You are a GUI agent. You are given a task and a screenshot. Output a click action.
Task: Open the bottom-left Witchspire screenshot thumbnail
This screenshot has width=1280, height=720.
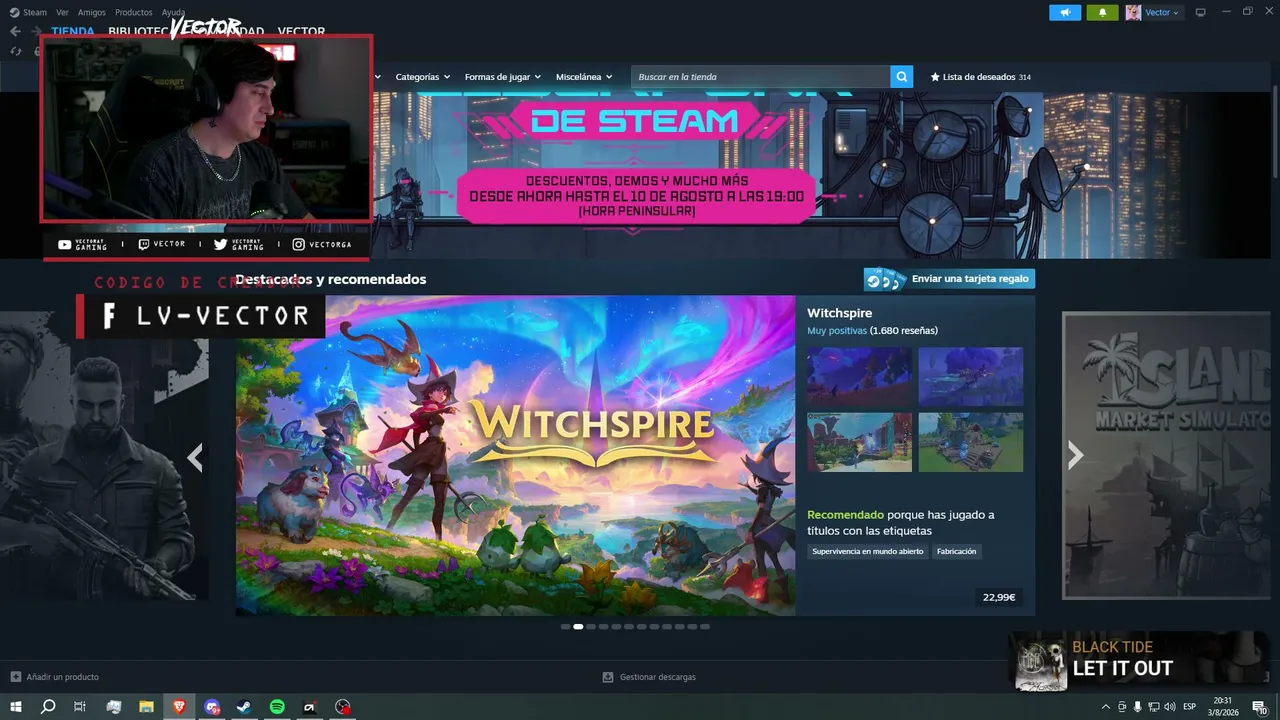tap(860, 442)
